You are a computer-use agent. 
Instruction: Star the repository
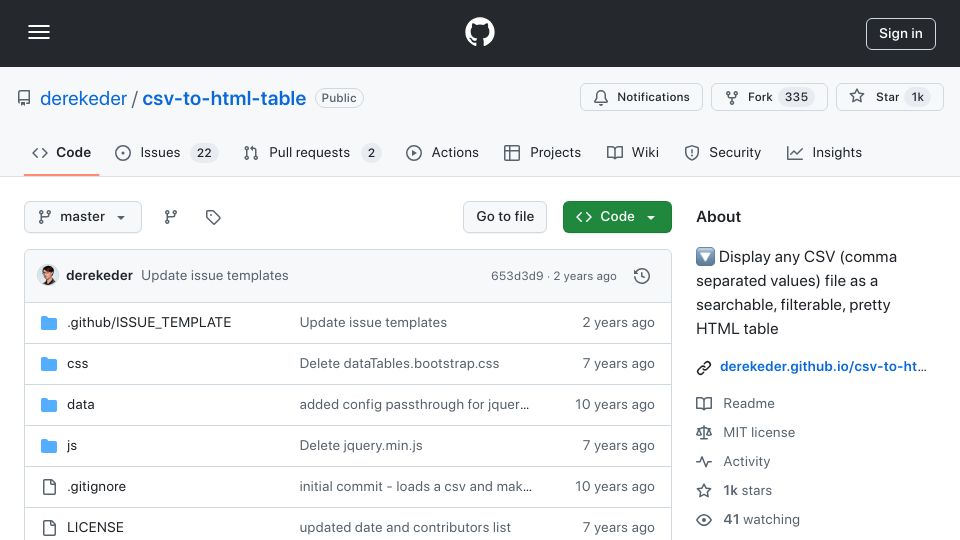890,97
